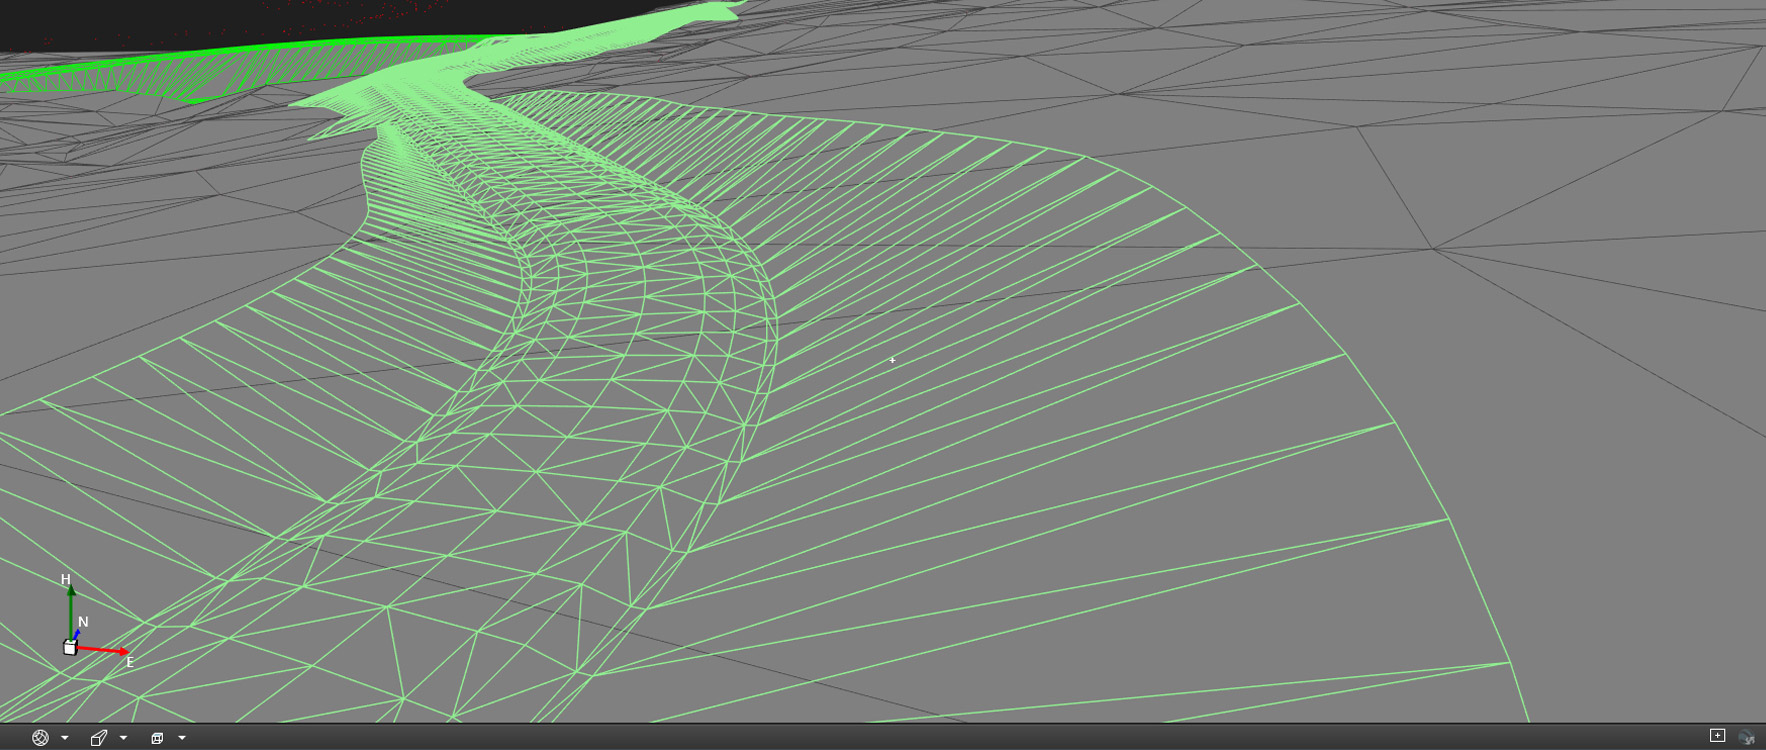Click the red E axis arrow
This screenshot has width=1766, height=750.
[x=105, y=651]
